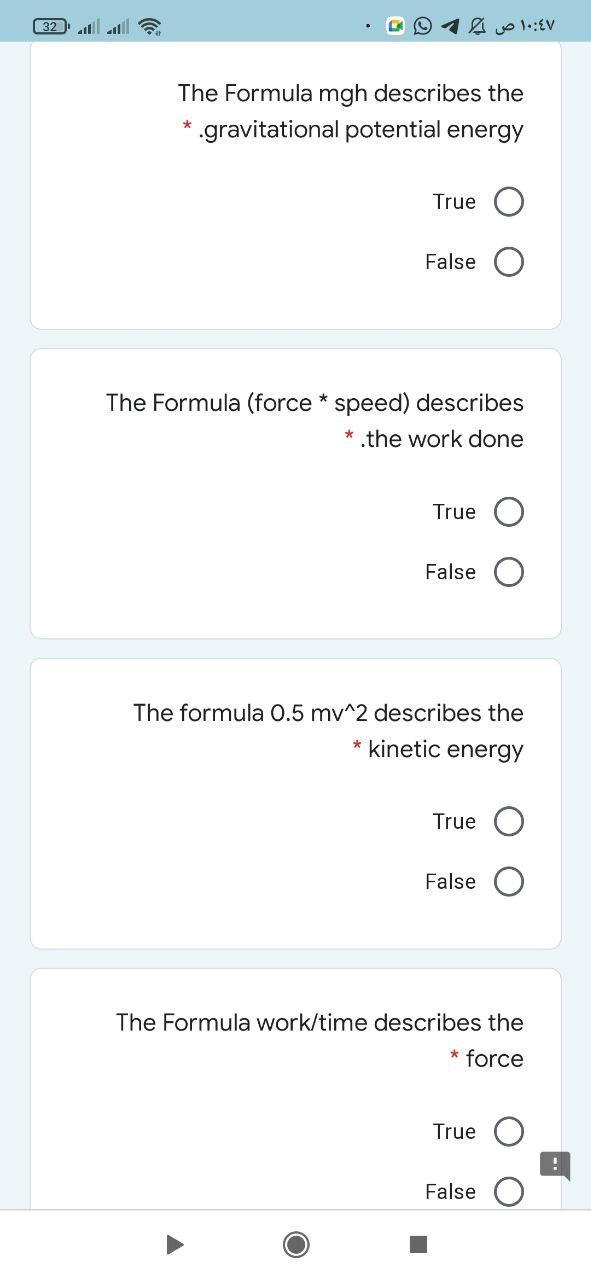This screenshot has width=591, height=1280.
Task: Select False for the work/time force question
Action: pos(509,1191)
